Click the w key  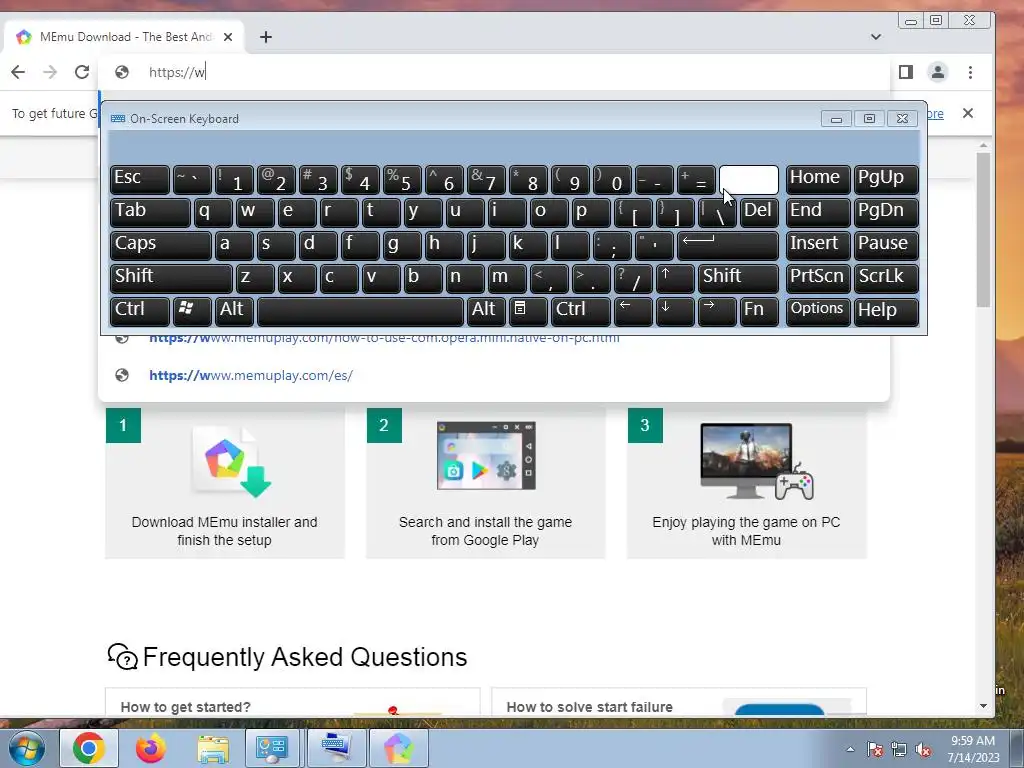255,212
